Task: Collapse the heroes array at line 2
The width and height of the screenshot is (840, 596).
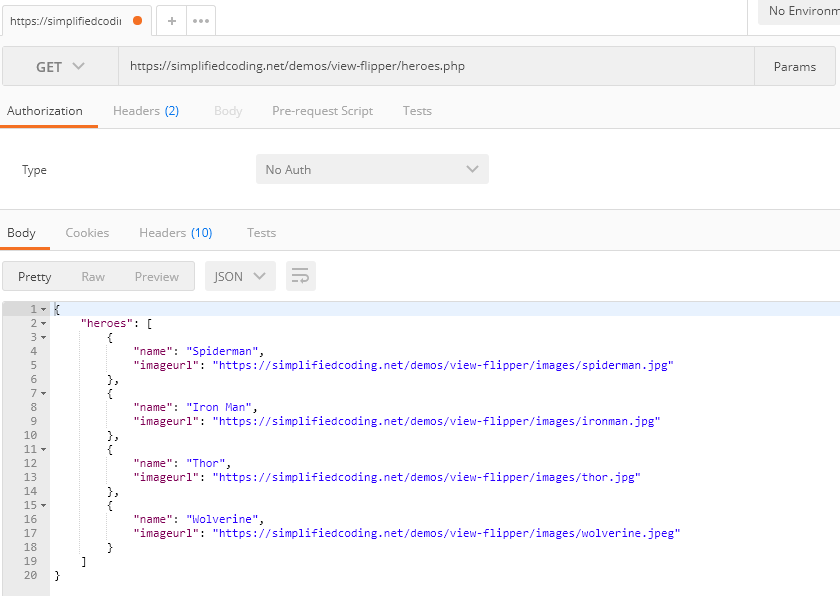Action: point(43,323)
